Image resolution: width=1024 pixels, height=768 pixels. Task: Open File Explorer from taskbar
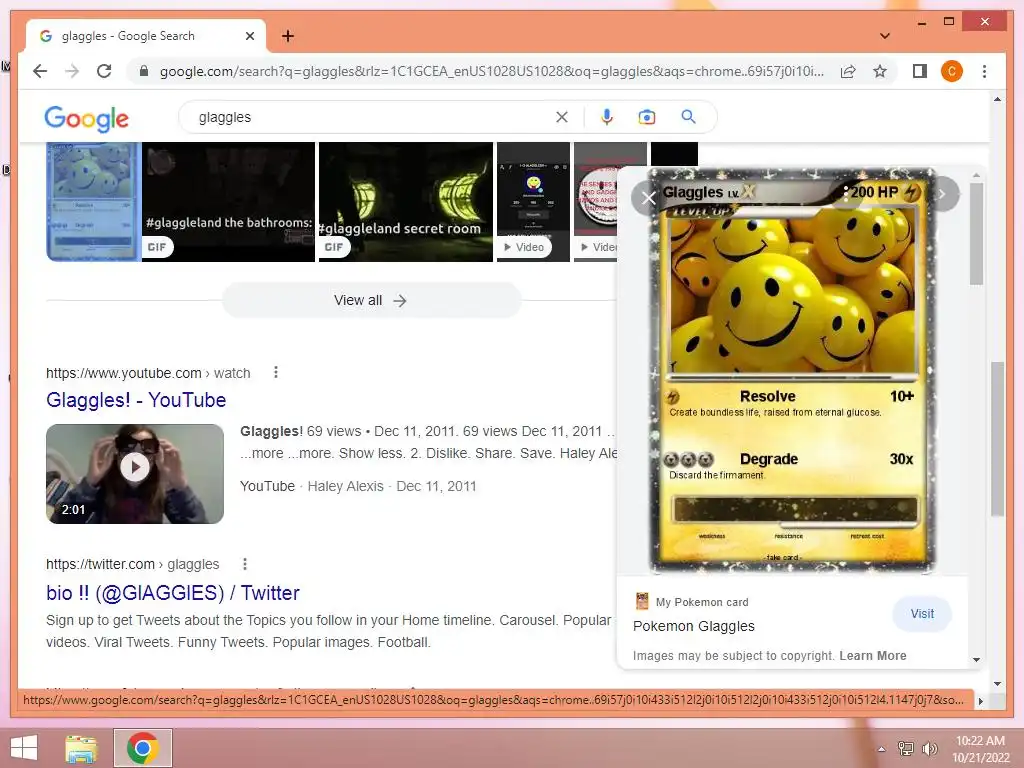tap(81, 748)
